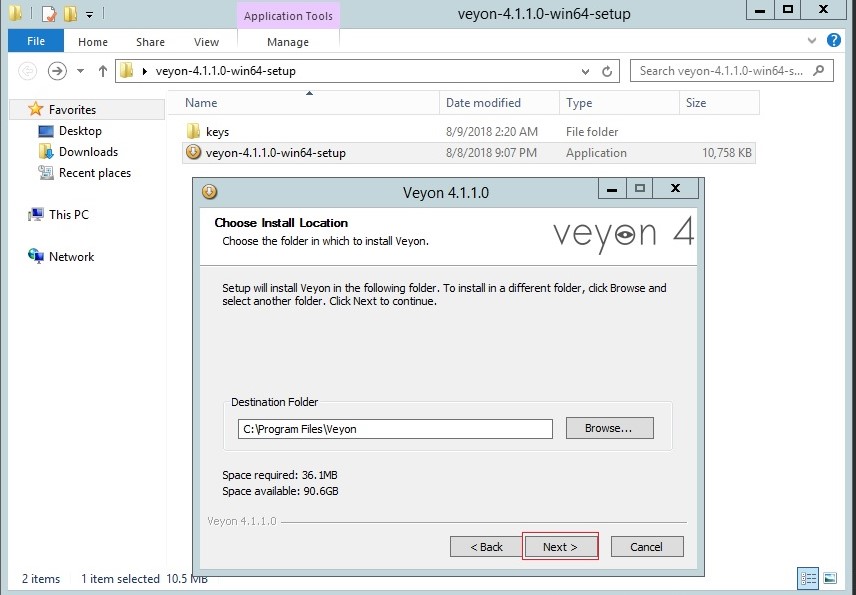Switch to the Share ribbon tab
Screen dimensions: 856x595
point(150,42)
